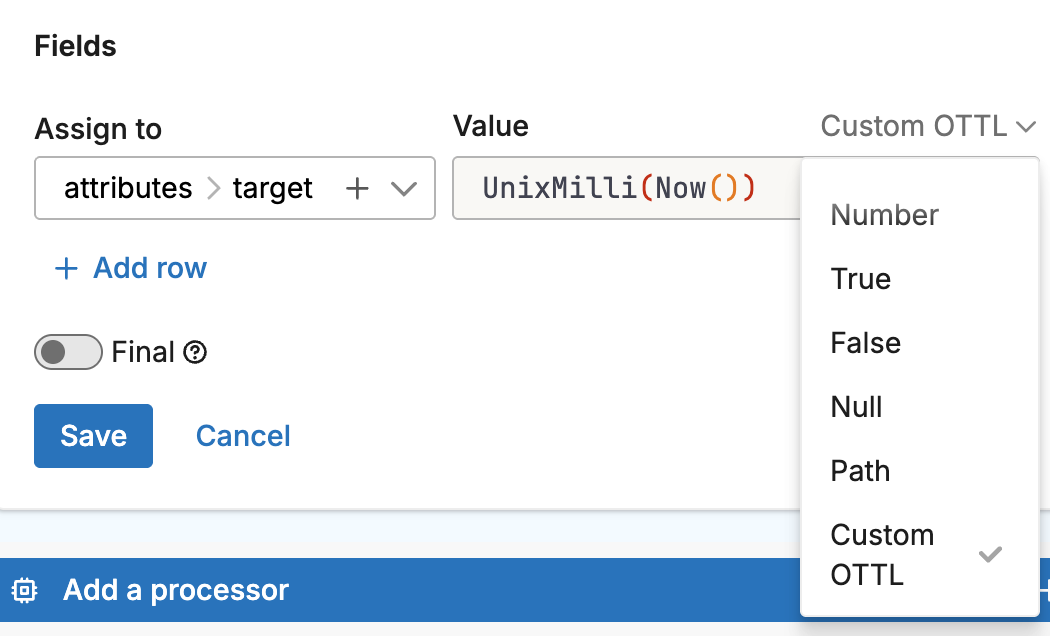Click the target segment in Assign to path
1050x636 pixels.
click(272, 188)
